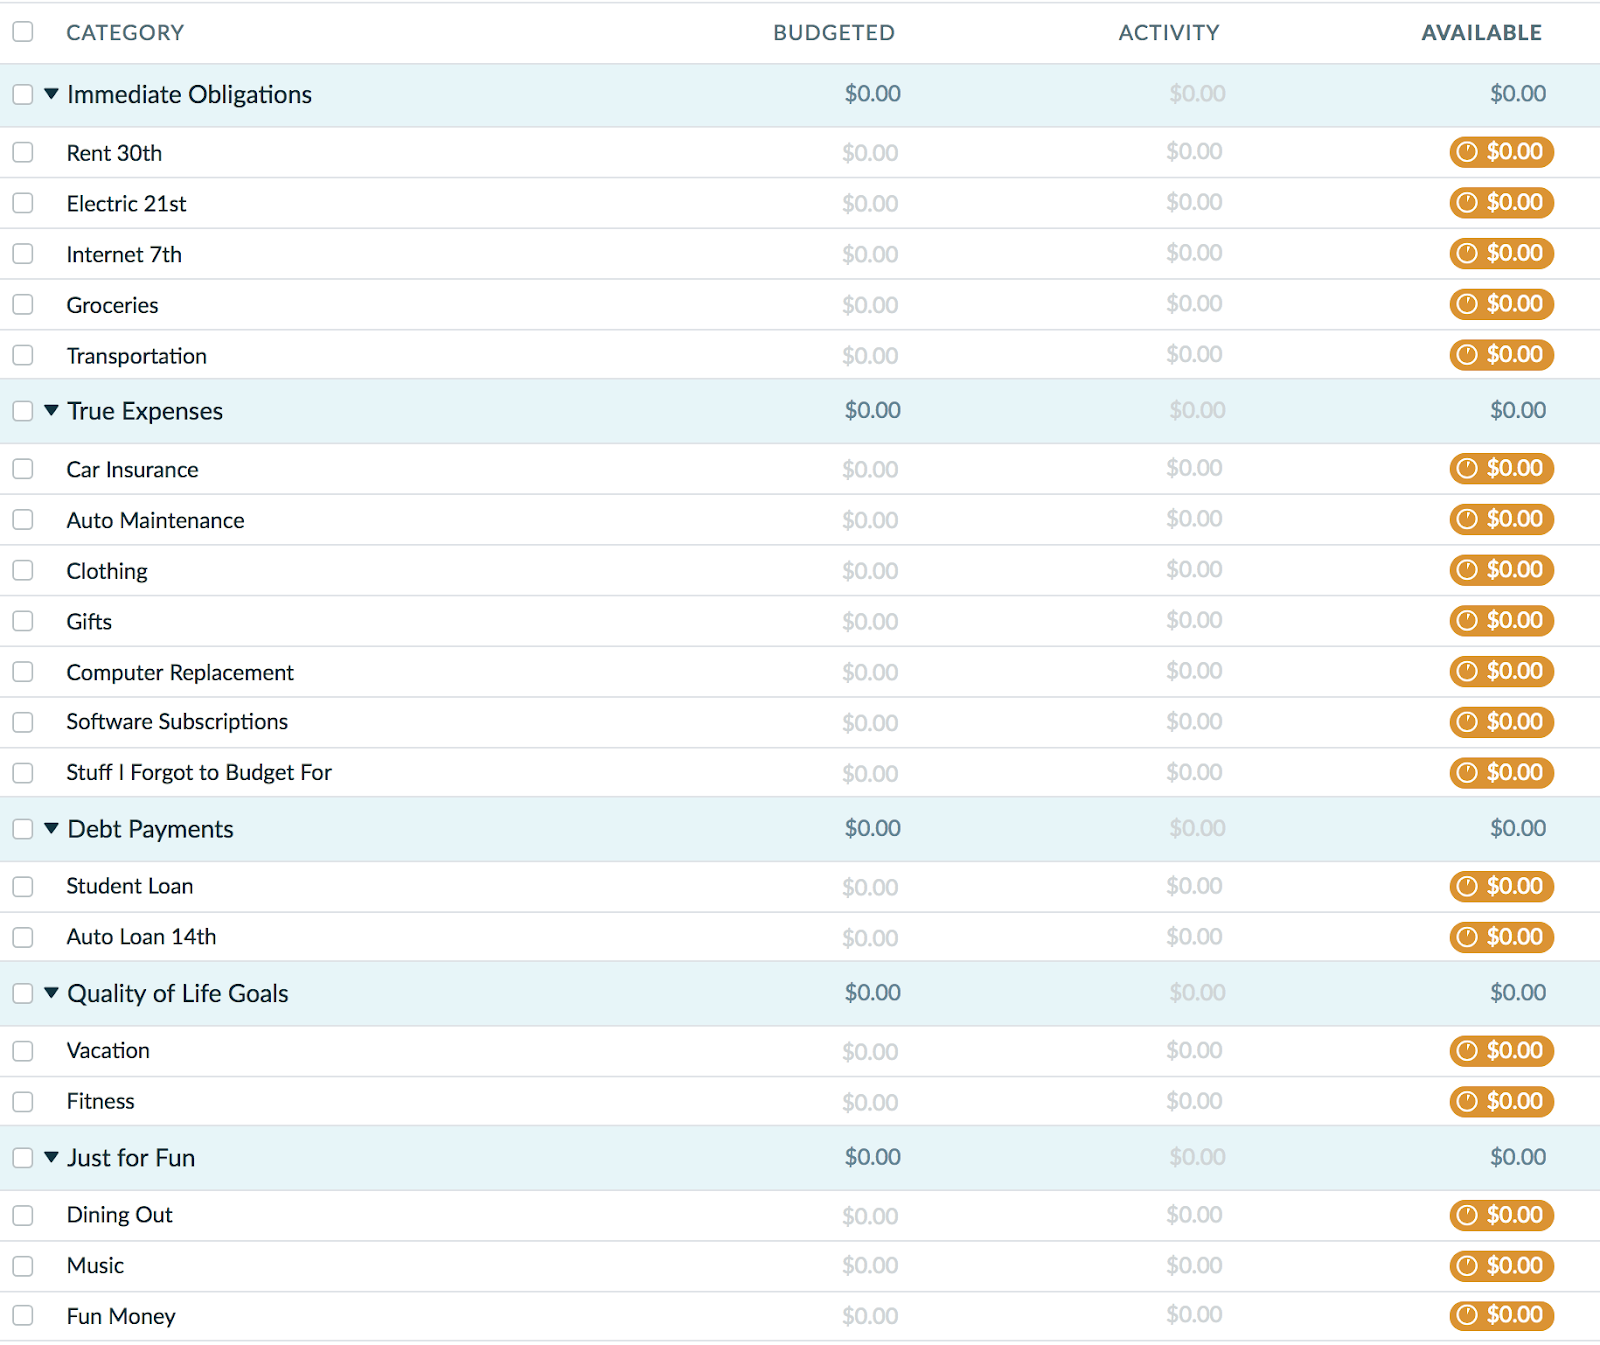Select the Stuff I Forgot to Budget For name
The height and width of the screenshot is (1345, 1600).
[199, 773]
